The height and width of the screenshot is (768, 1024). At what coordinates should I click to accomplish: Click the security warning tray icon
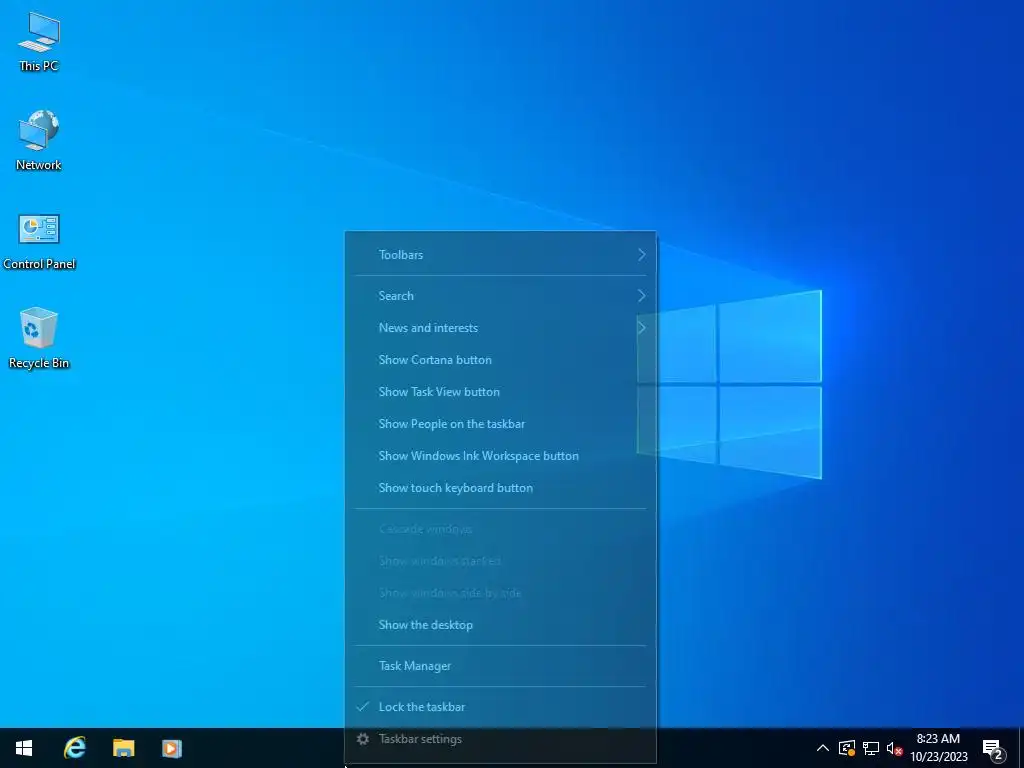click(847, 748)
